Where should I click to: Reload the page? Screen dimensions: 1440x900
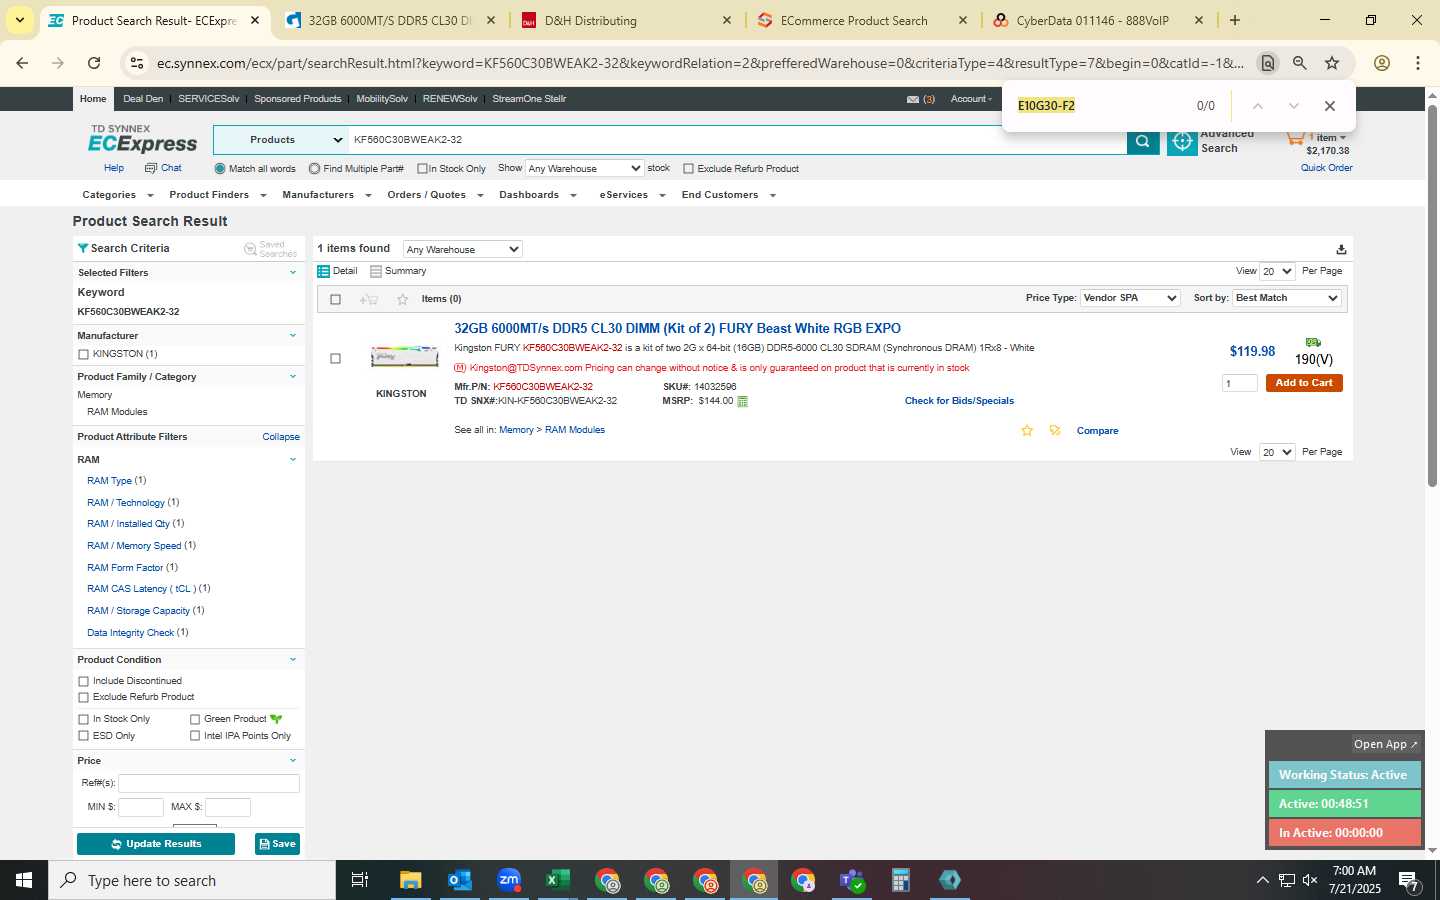(x=94, y=63)
